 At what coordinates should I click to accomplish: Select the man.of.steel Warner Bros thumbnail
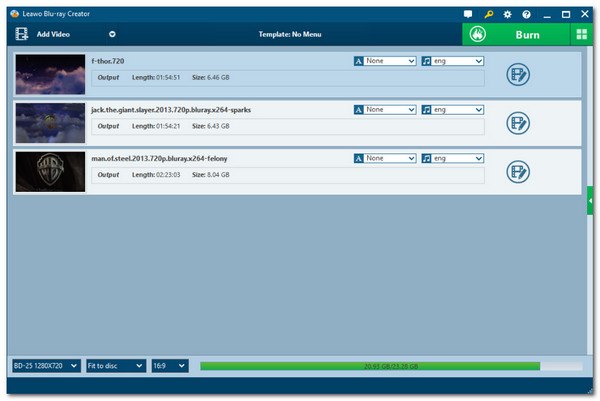pyautogui.click(x=50, y=172)
